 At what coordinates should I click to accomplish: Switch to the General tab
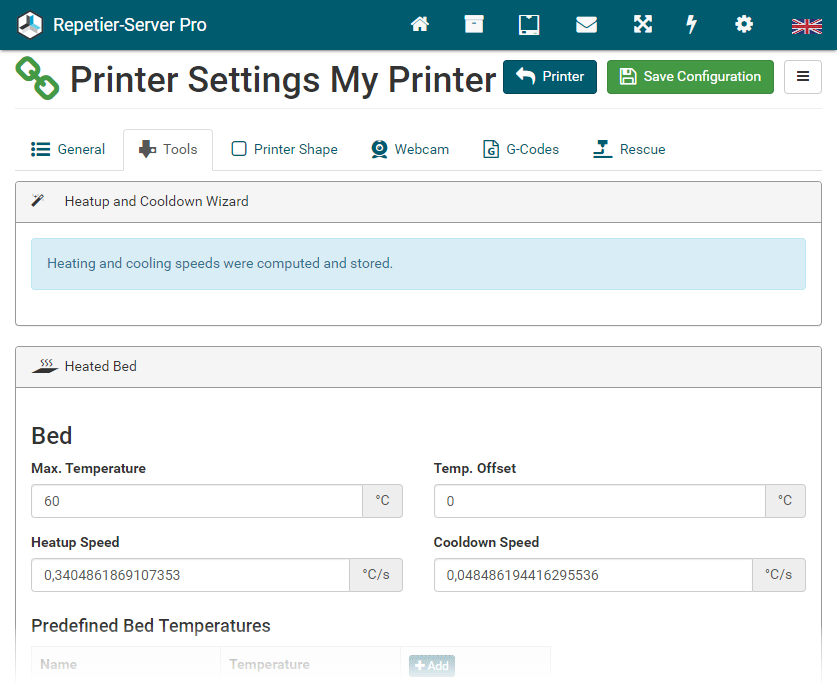pyautogui.click(x=68, y=150)
